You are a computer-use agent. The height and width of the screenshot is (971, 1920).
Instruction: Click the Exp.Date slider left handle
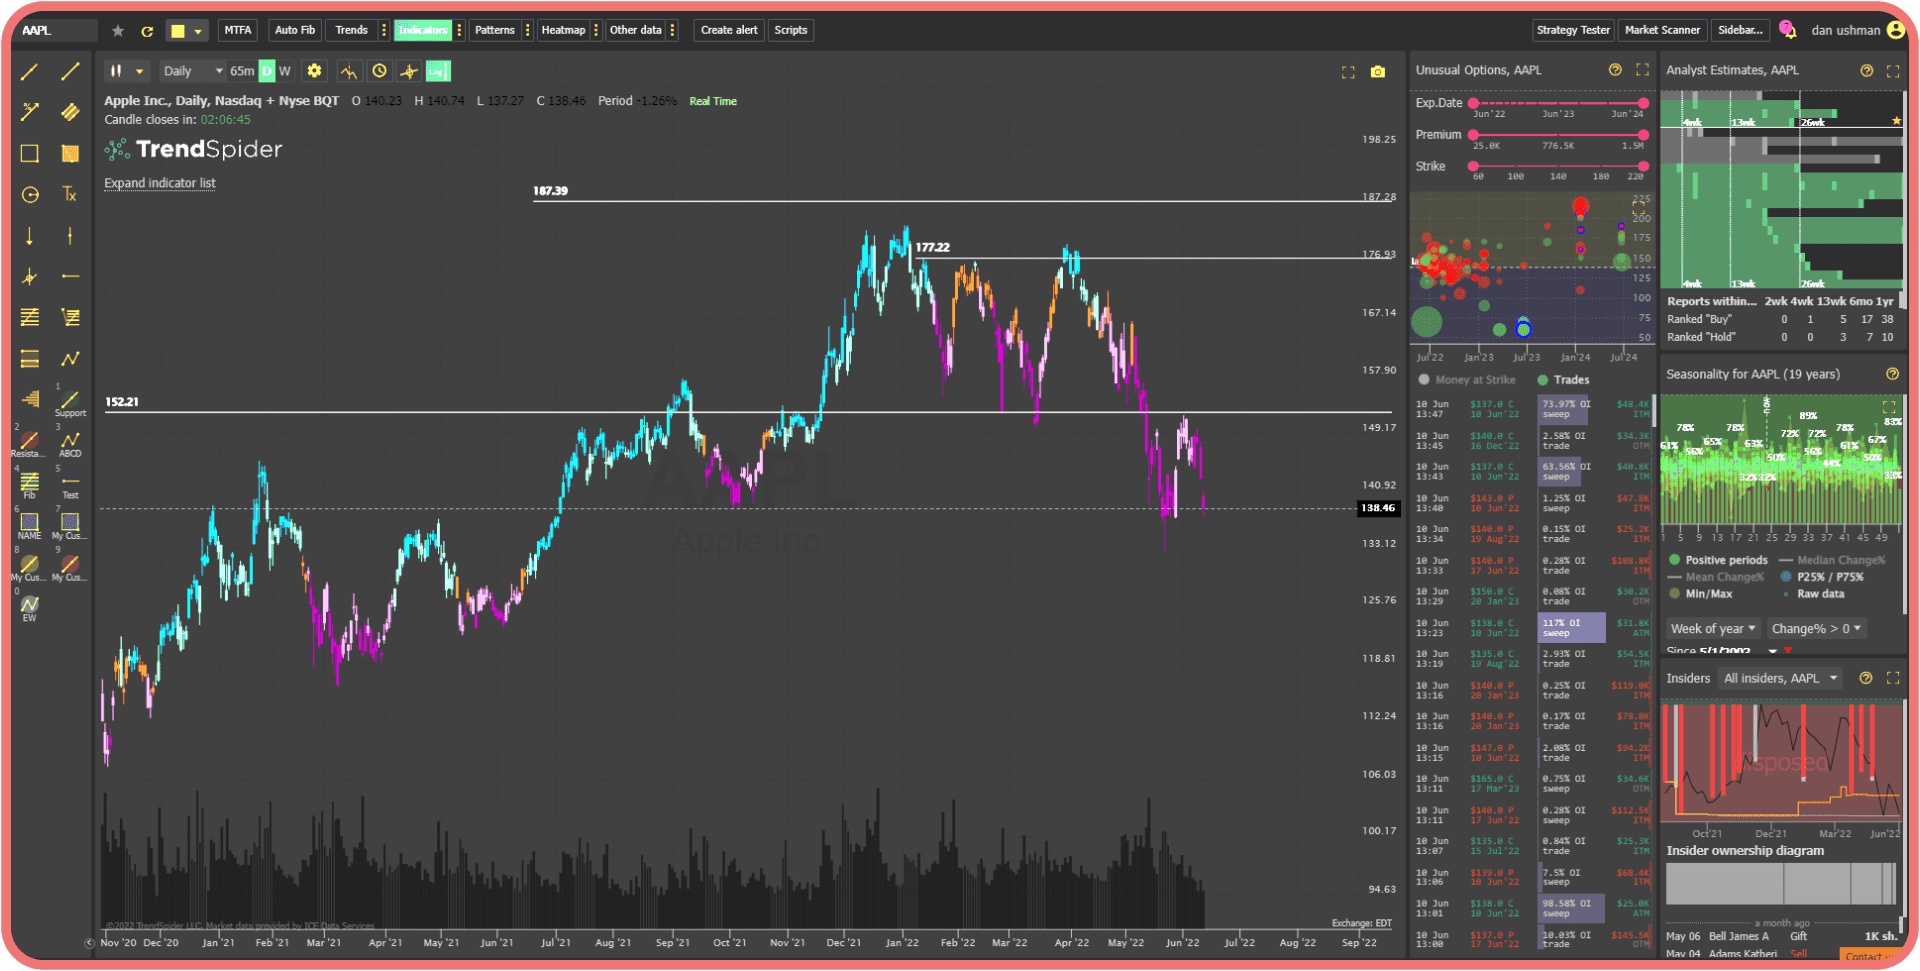[x=1473, y=103]
